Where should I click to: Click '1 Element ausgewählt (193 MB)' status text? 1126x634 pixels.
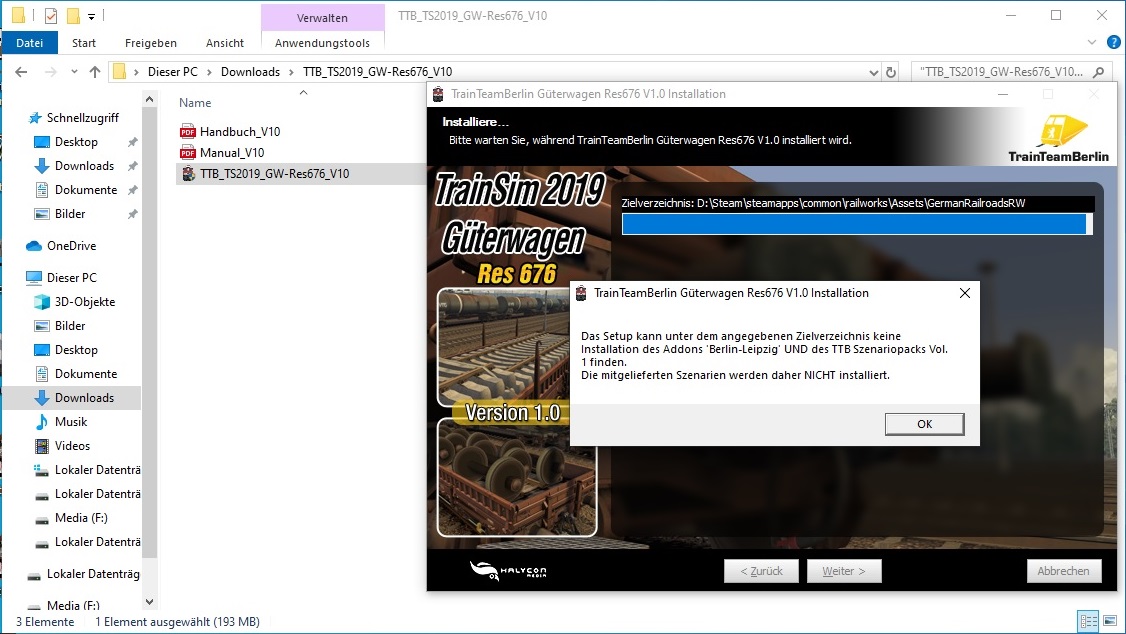coord(177,622)
